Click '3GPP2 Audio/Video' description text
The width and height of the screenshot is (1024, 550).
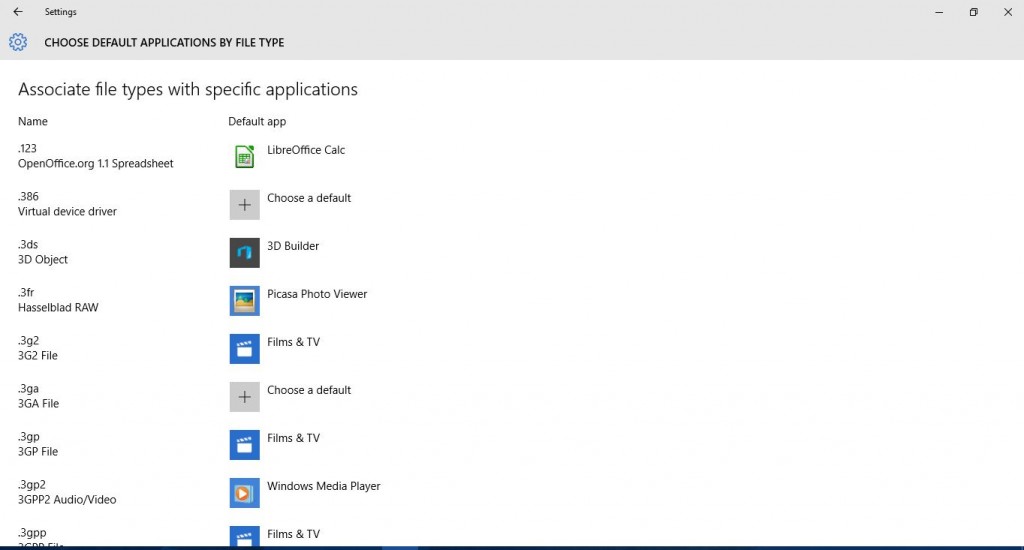point(67,500)
